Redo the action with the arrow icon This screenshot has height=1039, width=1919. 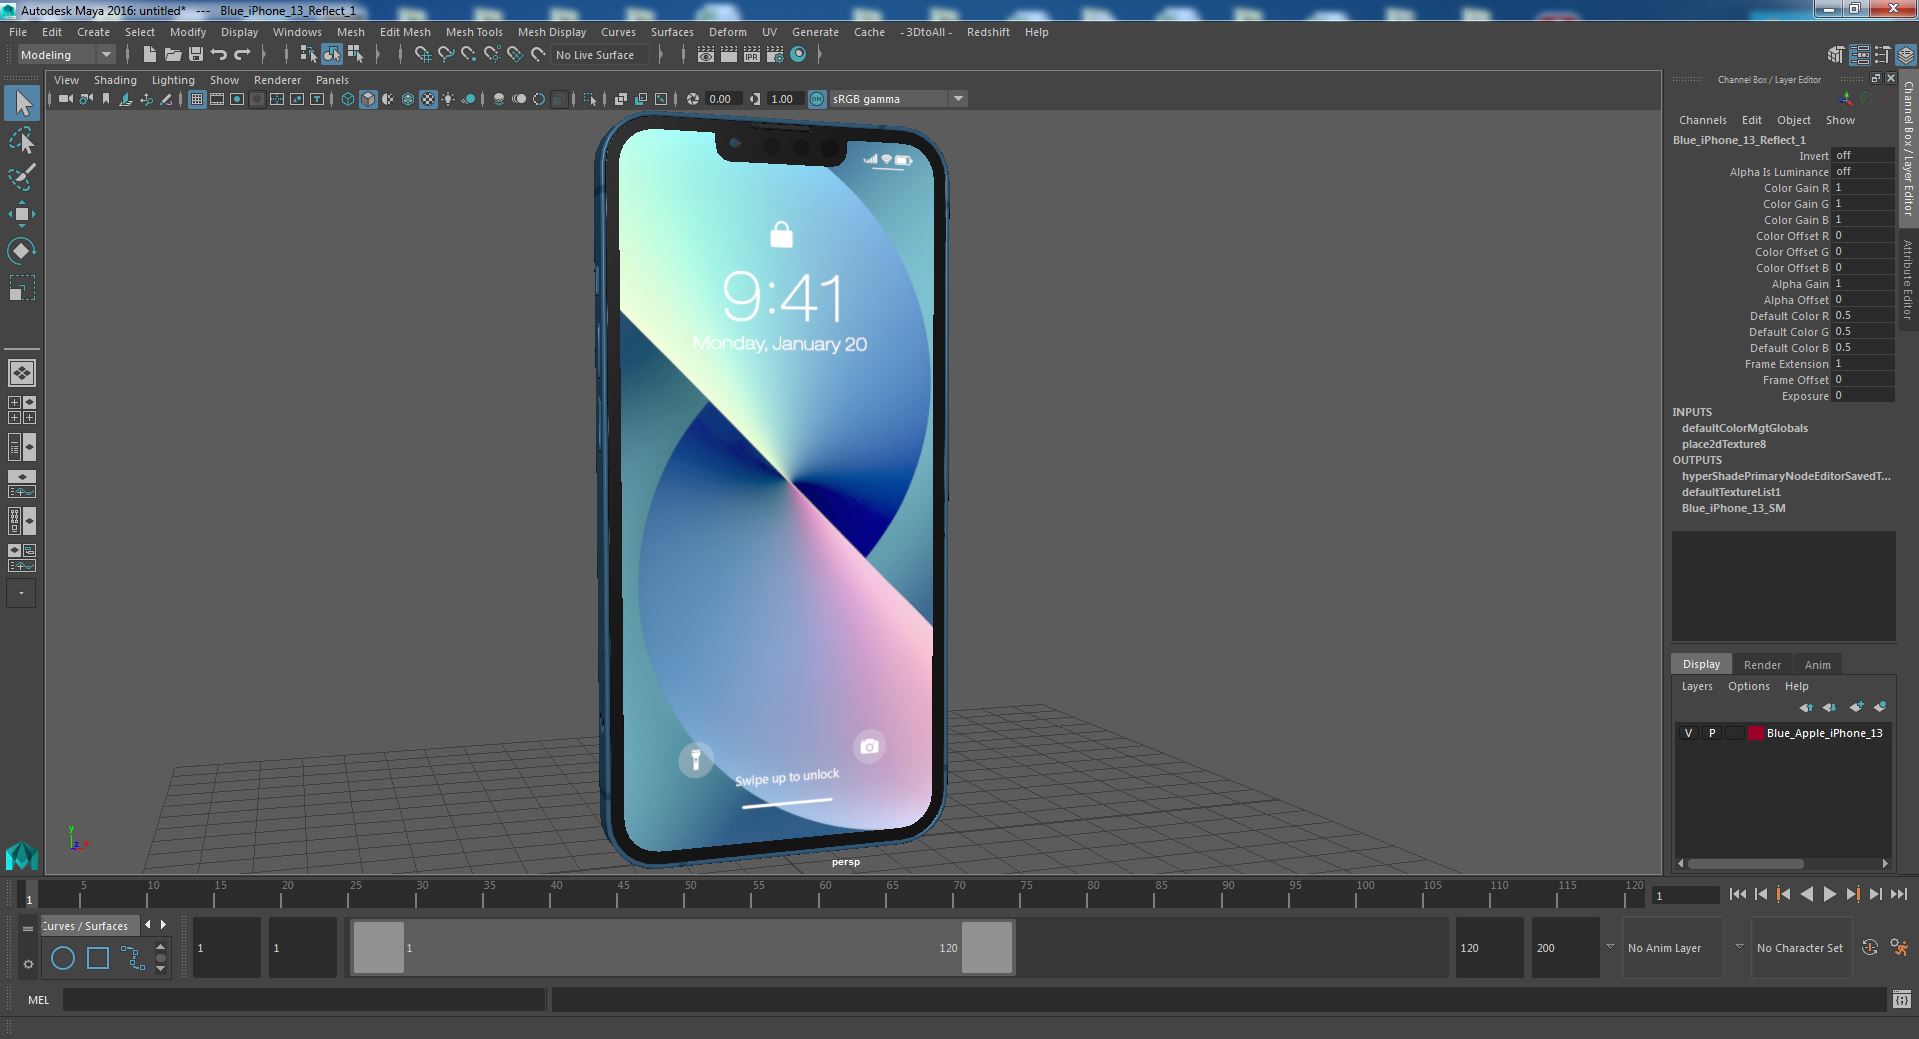(x=242, y=55)
